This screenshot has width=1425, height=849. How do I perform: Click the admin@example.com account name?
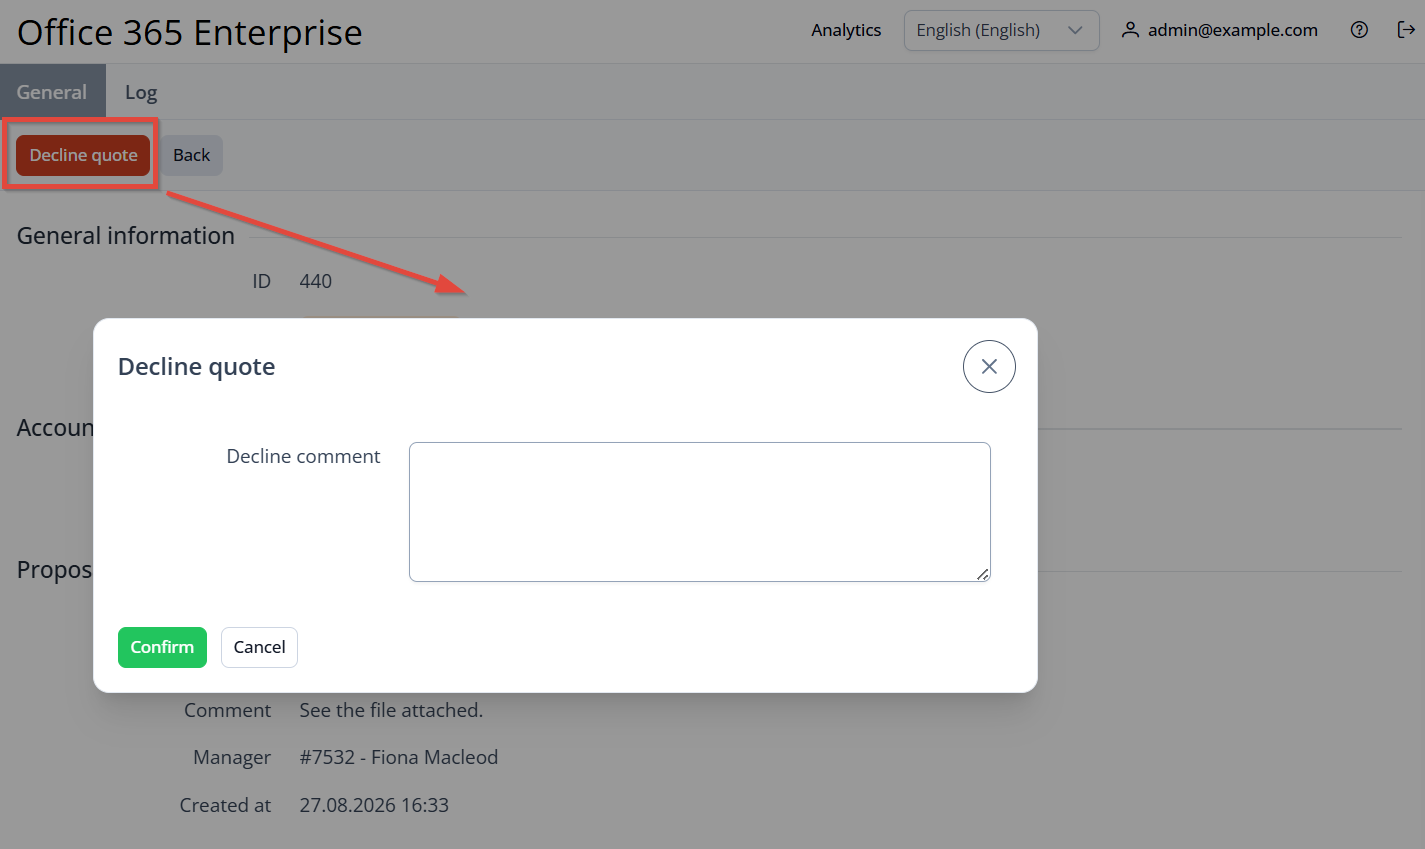coord(1233,30)
